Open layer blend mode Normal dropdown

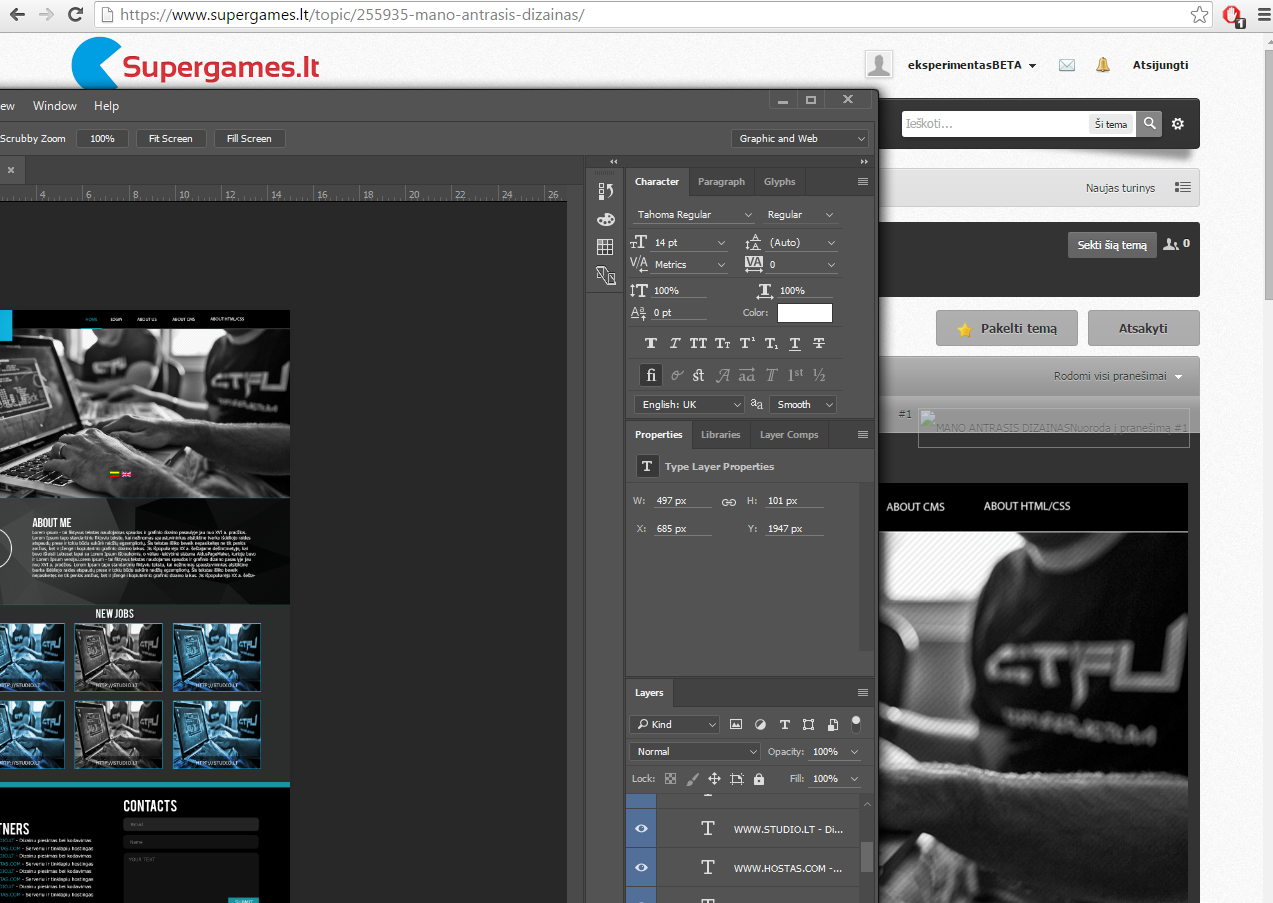(x=695, y=751)
